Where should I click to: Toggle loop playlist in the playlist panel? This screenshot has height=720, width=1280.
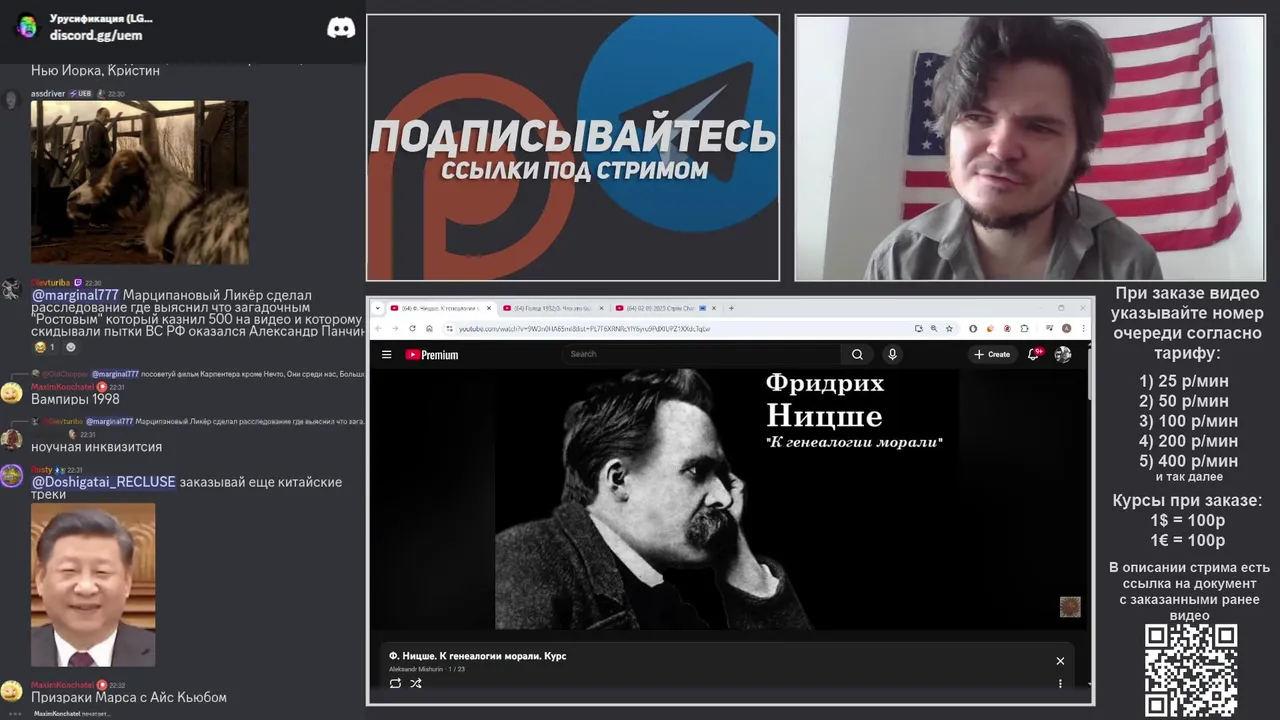(x=395, y=683)
